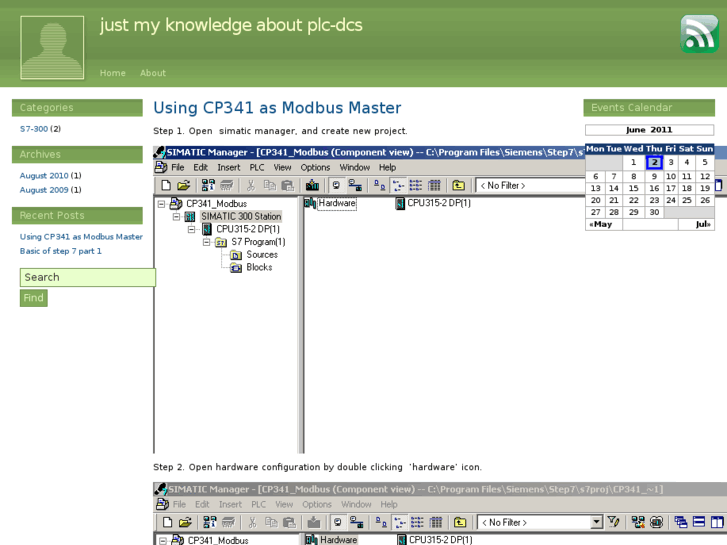Viewport: 727px width, 545px height.
Task: Open Edit menu in Step 1 SIMATIC Manager
Action: tap(201, 167)
